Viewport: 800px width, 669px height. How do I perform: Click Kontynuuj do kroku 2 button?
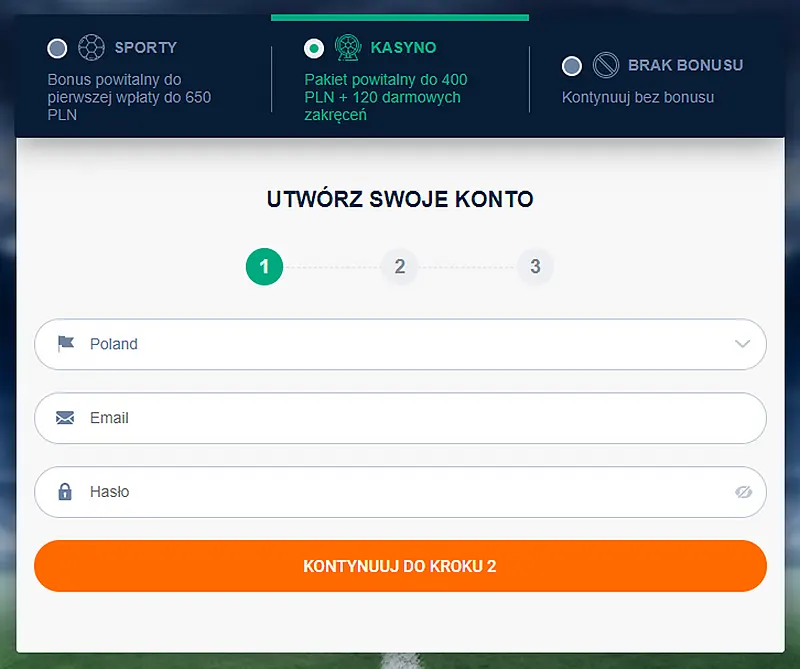click(400, 566)
